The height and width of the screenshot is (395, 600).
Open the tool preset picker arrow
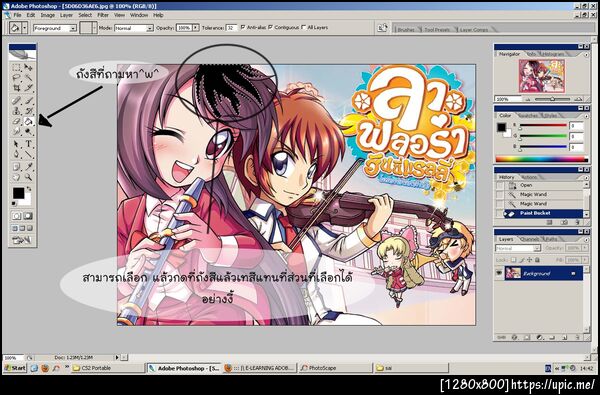tap(25, 28)
